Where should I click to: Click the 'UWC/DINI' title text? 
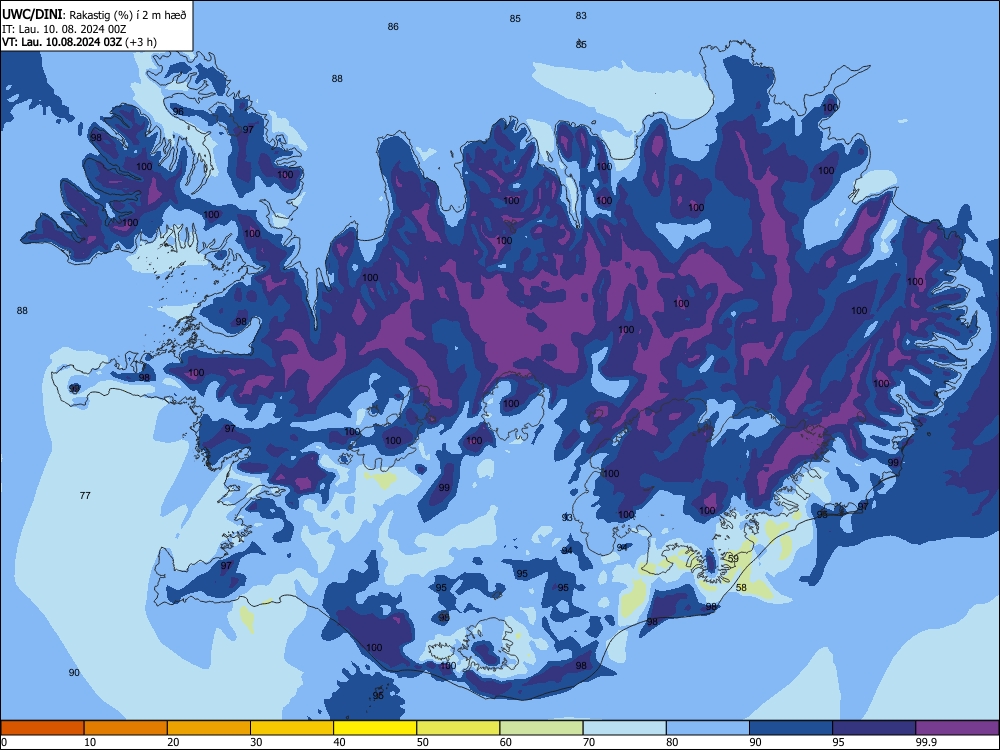point(32,15)
